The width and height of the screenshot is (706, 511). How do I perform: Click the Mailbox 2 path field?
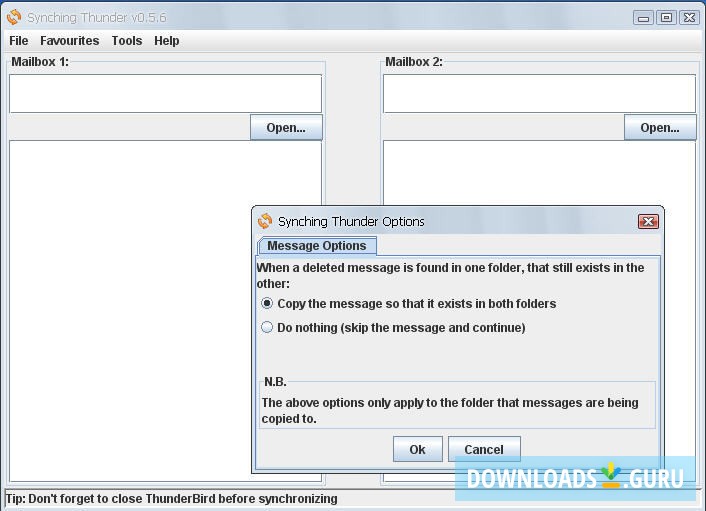[539, 94]
